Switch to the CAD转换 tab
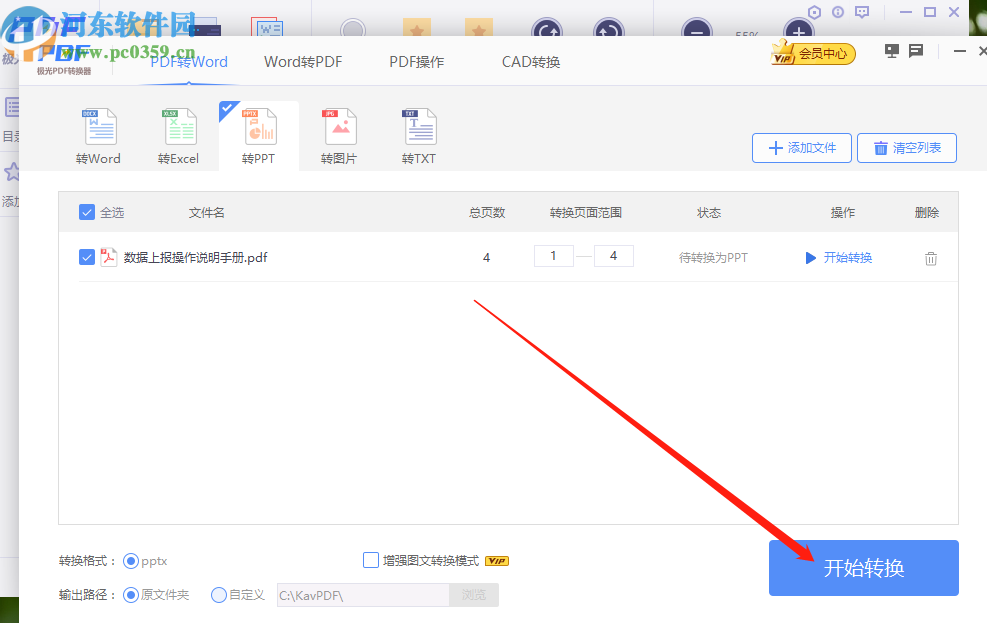The width and height of the screenshot is (987, 623). pyautogui.click(x=529, y=61)
